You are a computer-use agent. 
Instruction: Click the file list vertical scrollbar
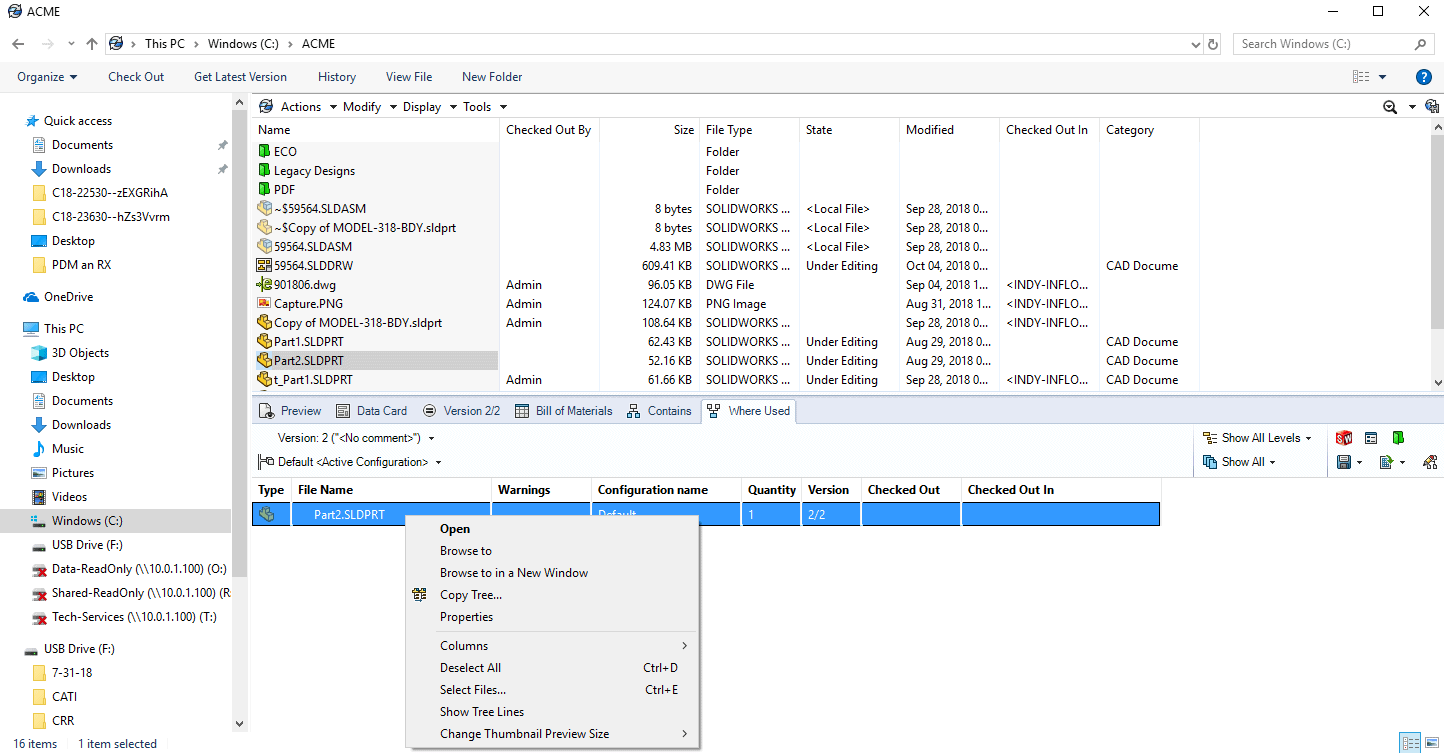click(x=1437, y=255)
